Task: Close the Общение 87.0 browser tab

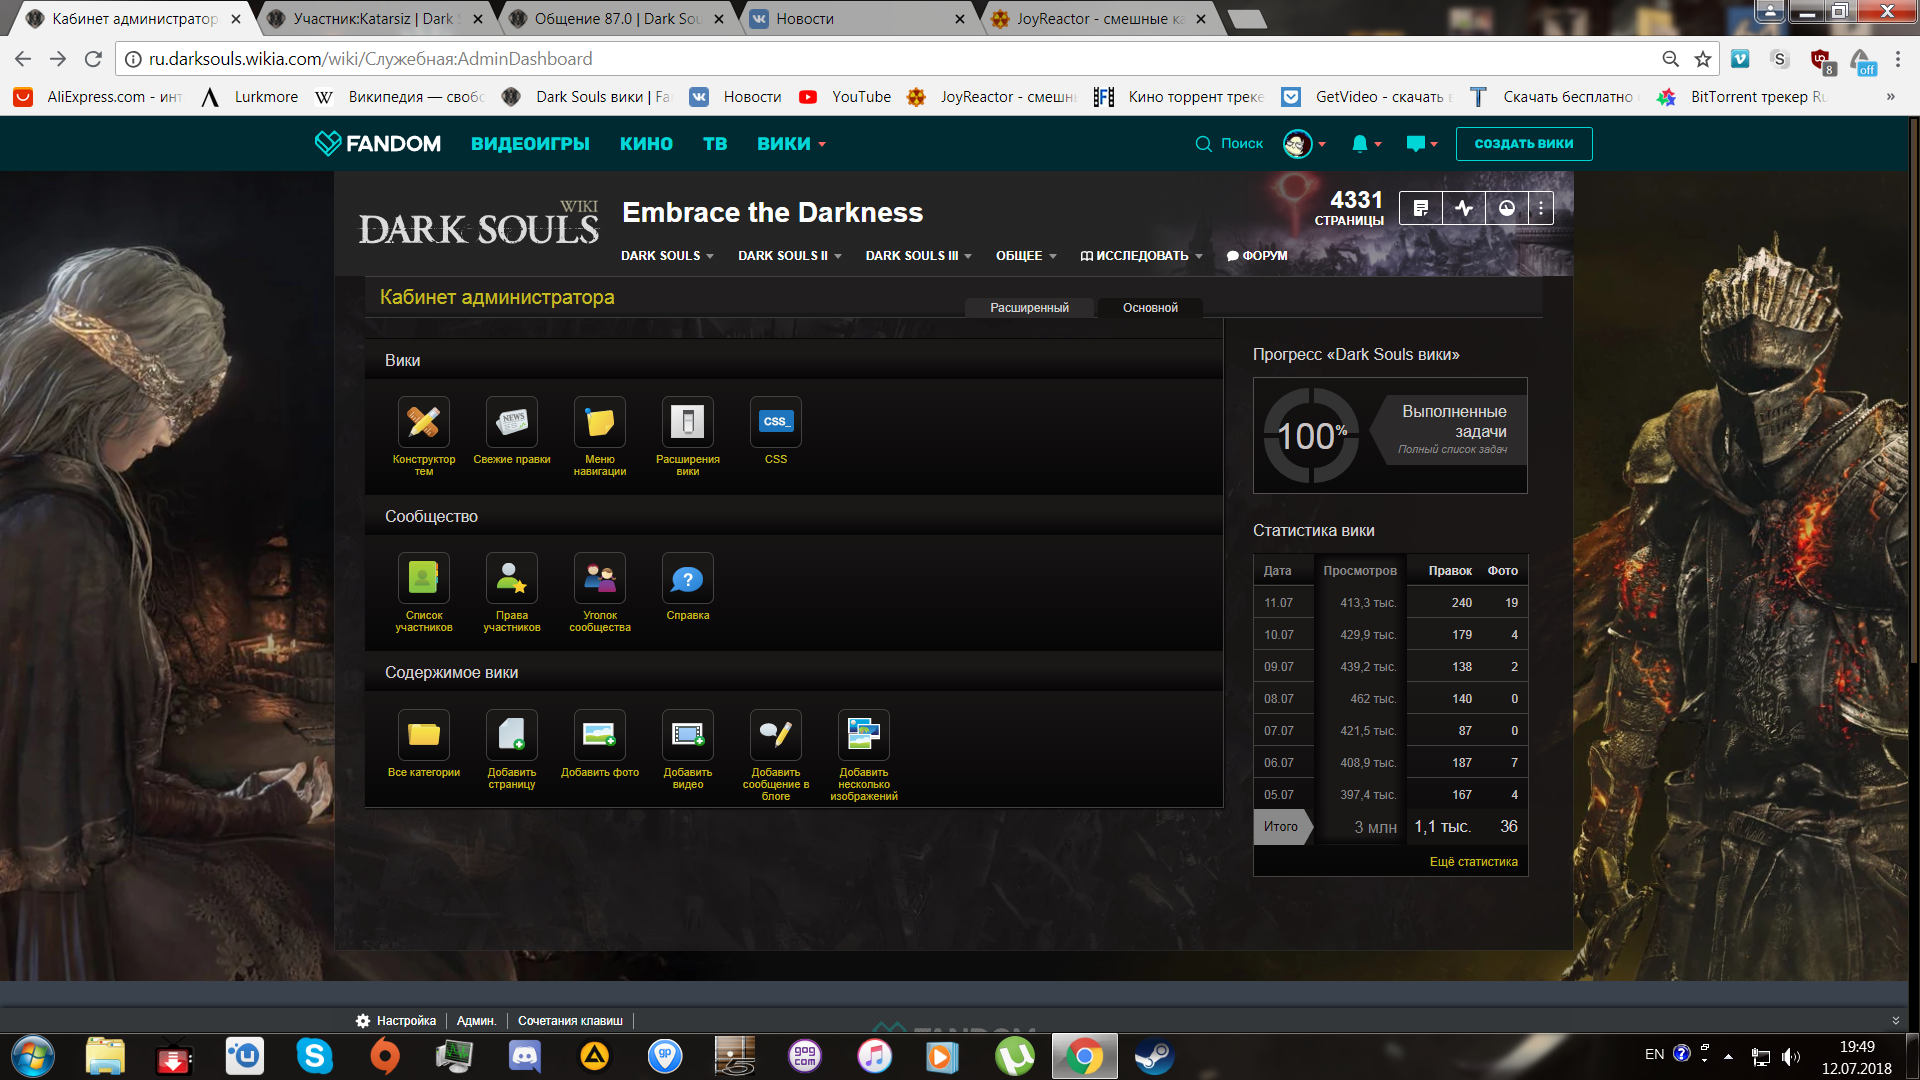Action: click(x=719, y=19)
